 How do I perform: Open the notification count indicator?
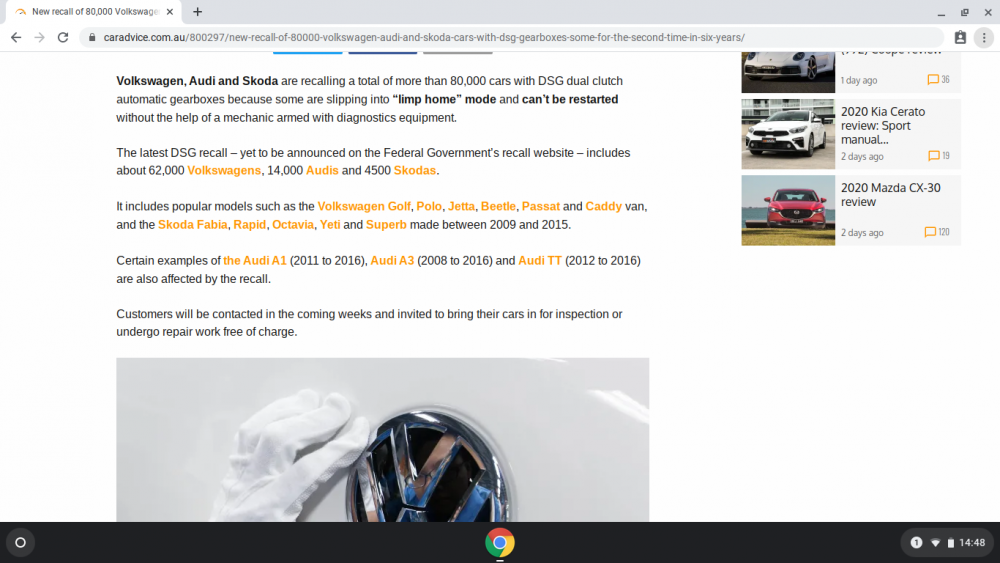916,543
